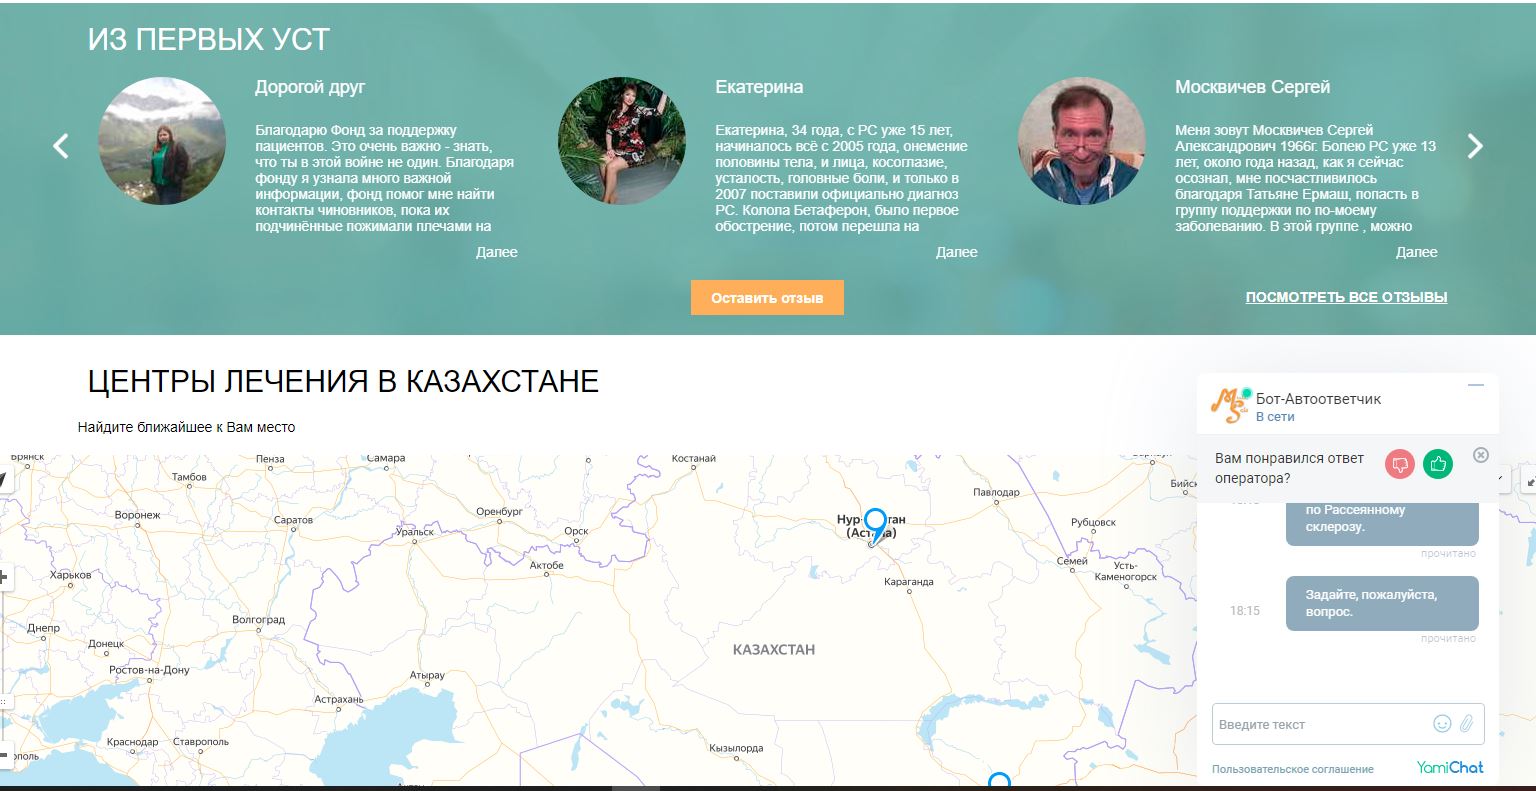Screen dimensions: 1536x791
Task: Click the map zoom-in plus button
Action: pyautogui.click(x=4, y=577)
